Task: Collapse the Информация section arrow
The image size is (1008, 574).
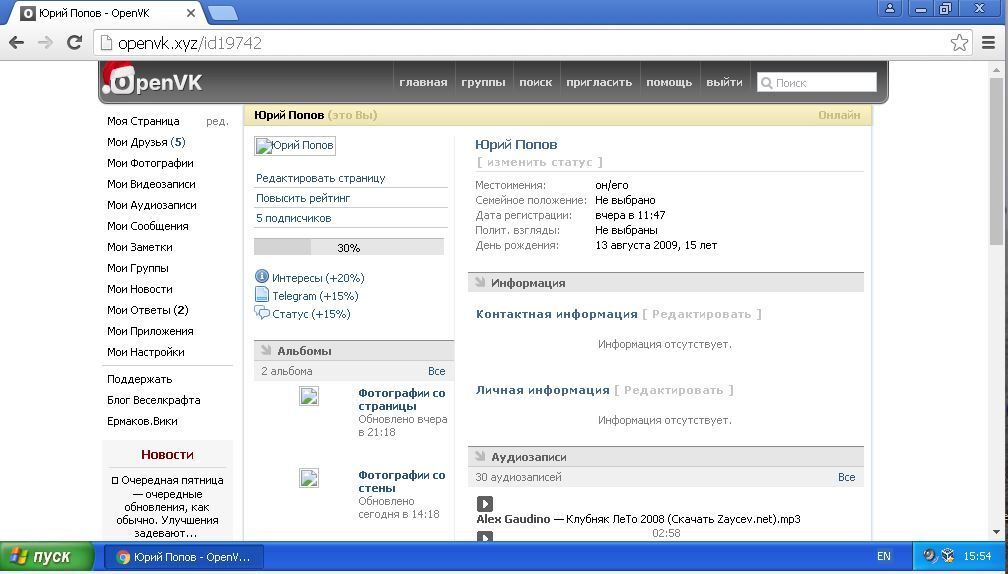Action: tap(480, 282)
